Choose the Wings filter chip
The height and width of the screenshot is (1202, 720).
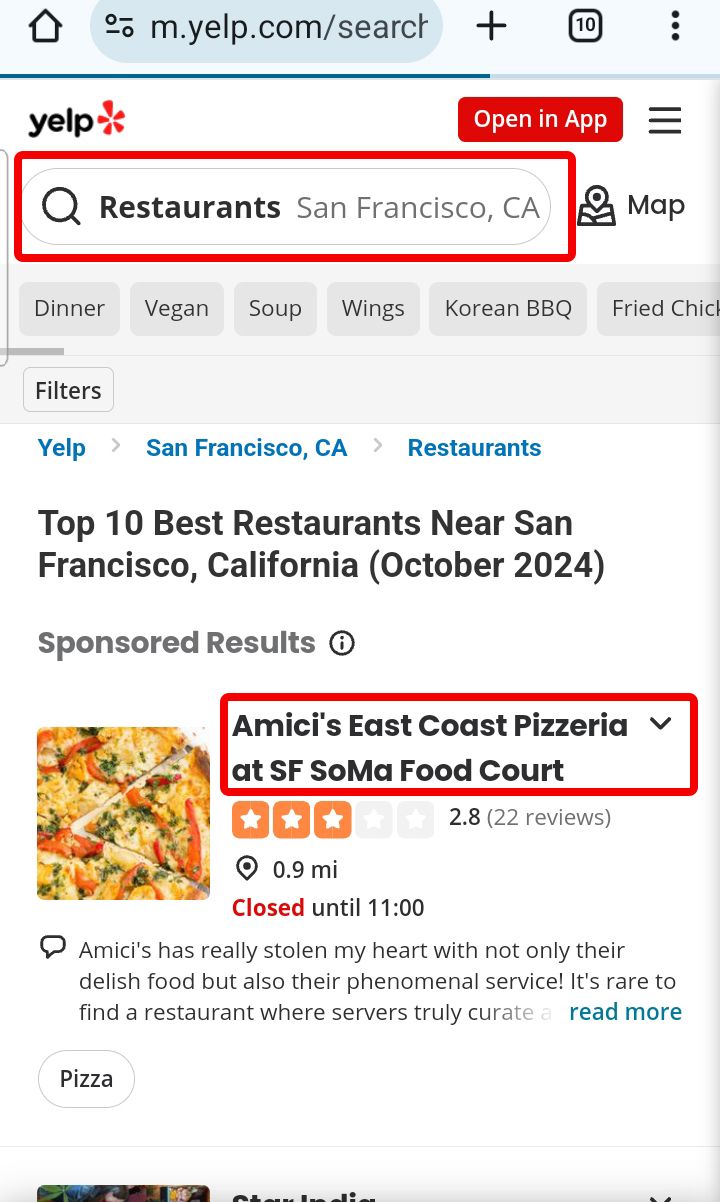(373, 308)
